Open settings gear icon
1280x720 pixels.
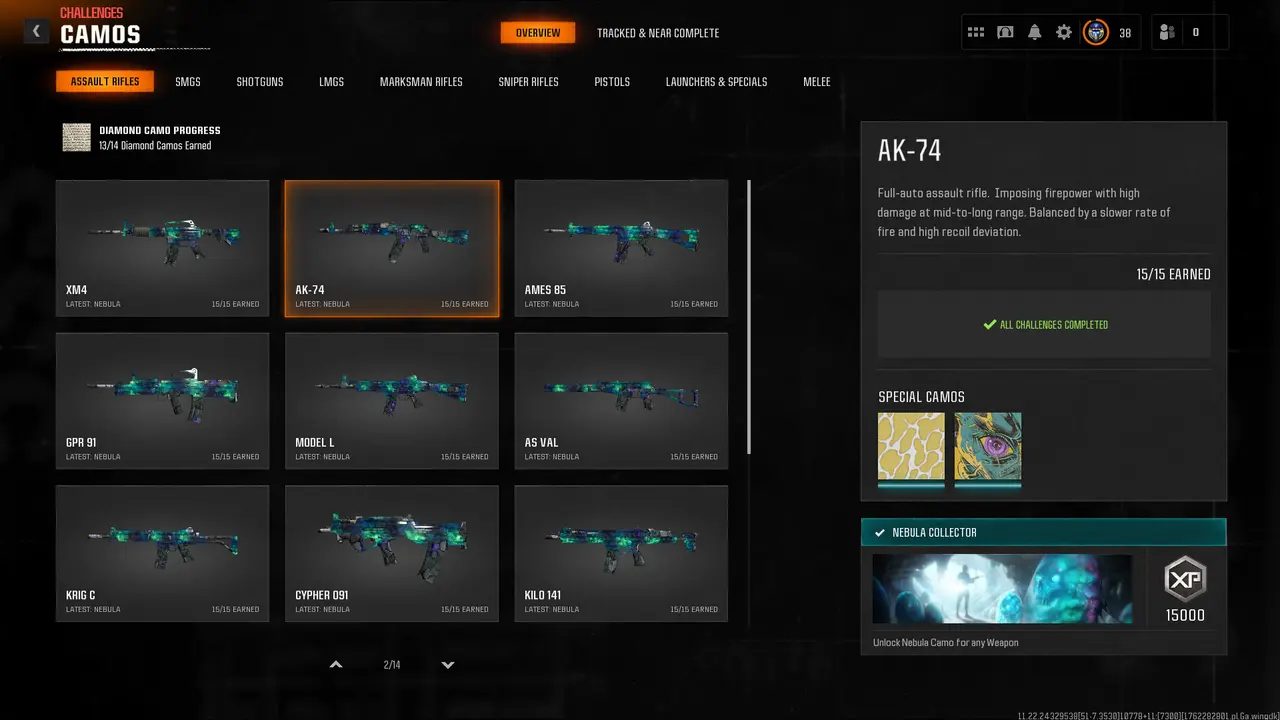[x=1064, y=32]
